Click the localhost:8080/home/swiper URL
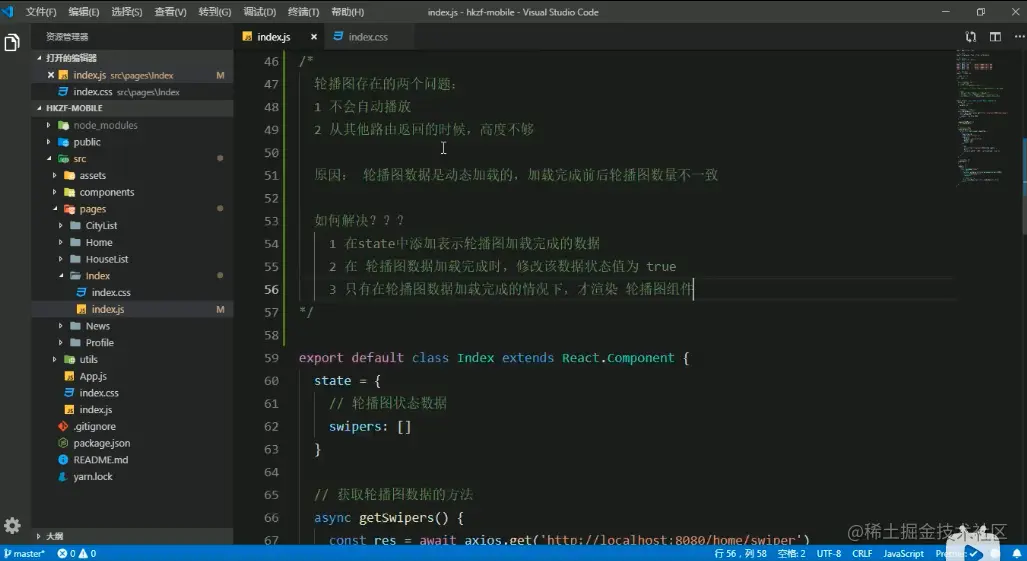This screenshot has height=561, width=1027. point(673,541)
